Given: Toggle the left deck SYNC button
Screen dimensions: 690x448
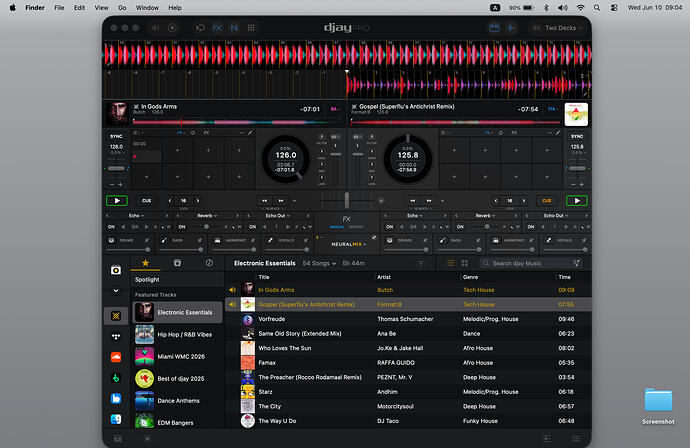Looking at the screenshot, I should pos(116,136).
